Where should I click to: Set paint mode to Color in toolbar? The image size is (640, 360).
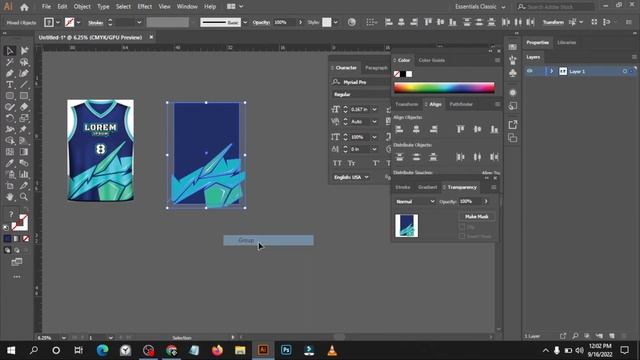click(8, 239)
